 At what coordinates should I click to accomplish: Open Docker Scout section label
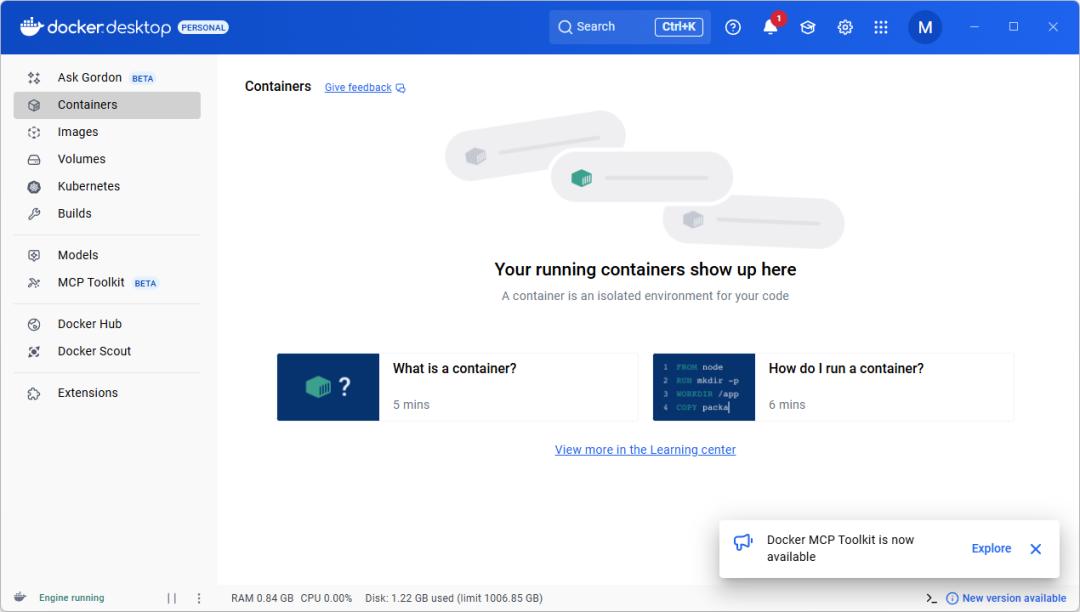pyautogui.click(x=94, y=351)
